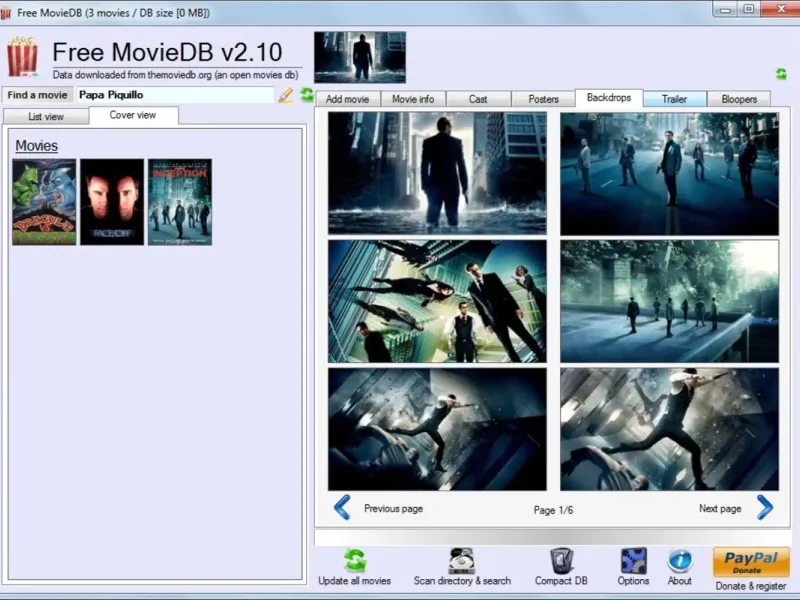Viewport: 800px width, 600px height.
Task: Open backdrop of rotated cast among tilted buildings
Action: (437, 302)
